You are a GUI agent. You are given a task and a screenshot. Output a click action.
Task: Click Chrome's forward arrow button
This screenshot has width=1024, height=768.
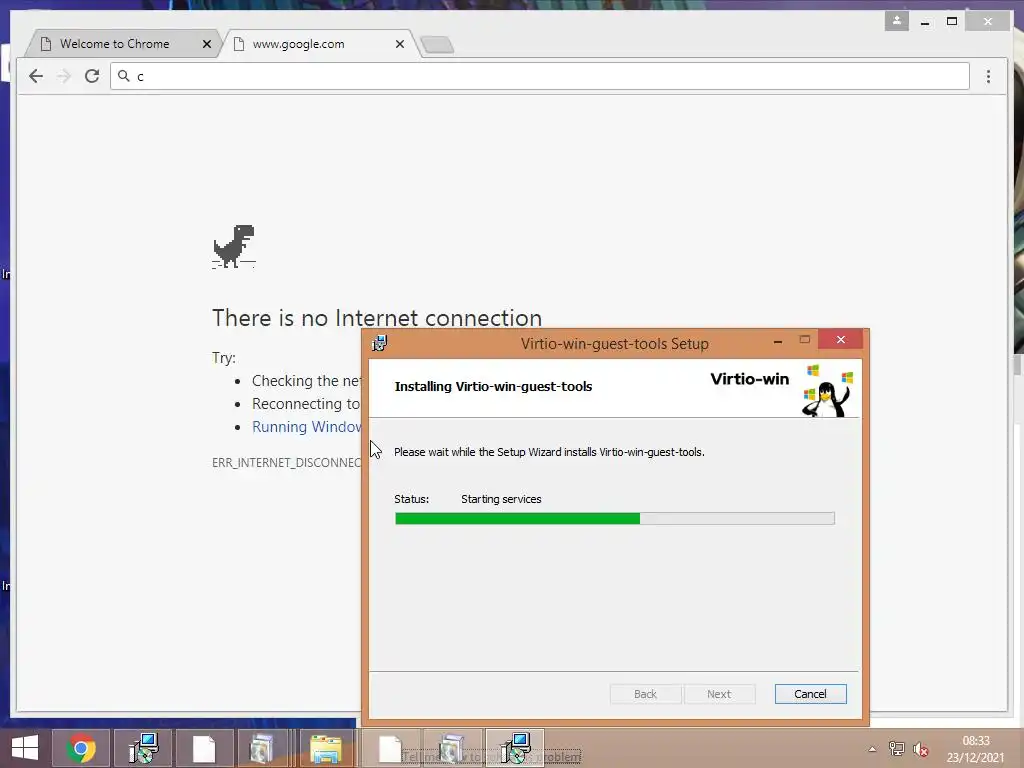point(63,76)
